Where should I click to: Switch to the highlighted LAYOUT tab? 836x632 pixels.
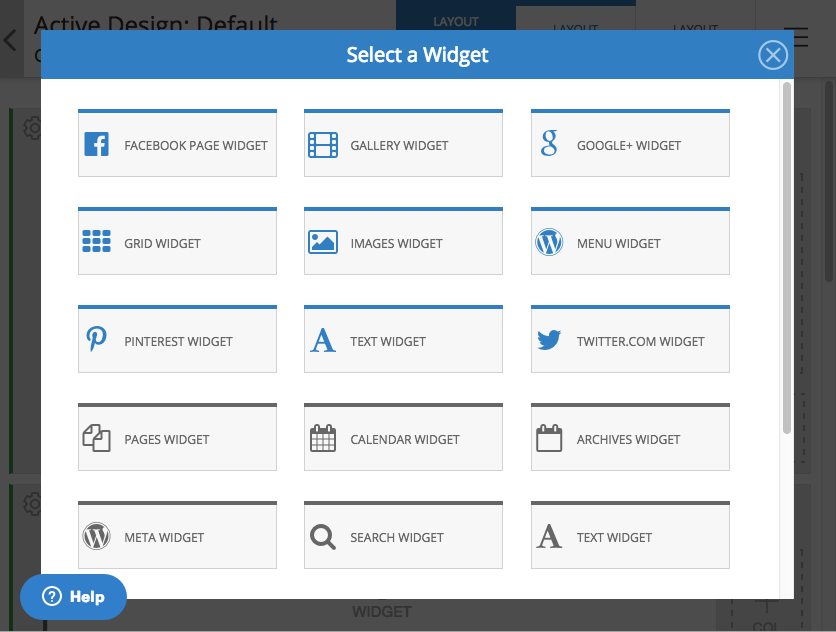click(x=455, y=22)
